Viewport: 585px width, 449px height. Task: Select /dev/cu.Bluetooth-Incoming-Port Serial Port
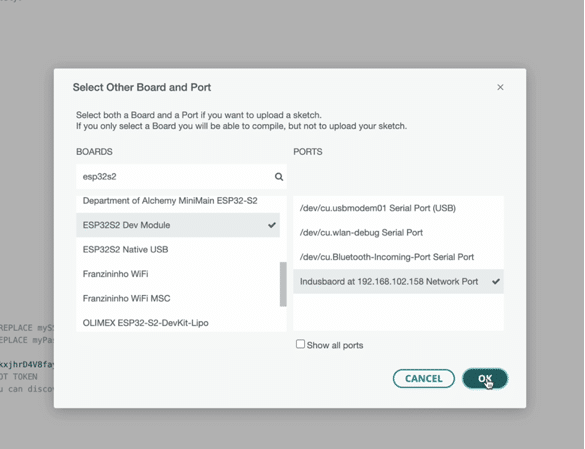(398, 257)
